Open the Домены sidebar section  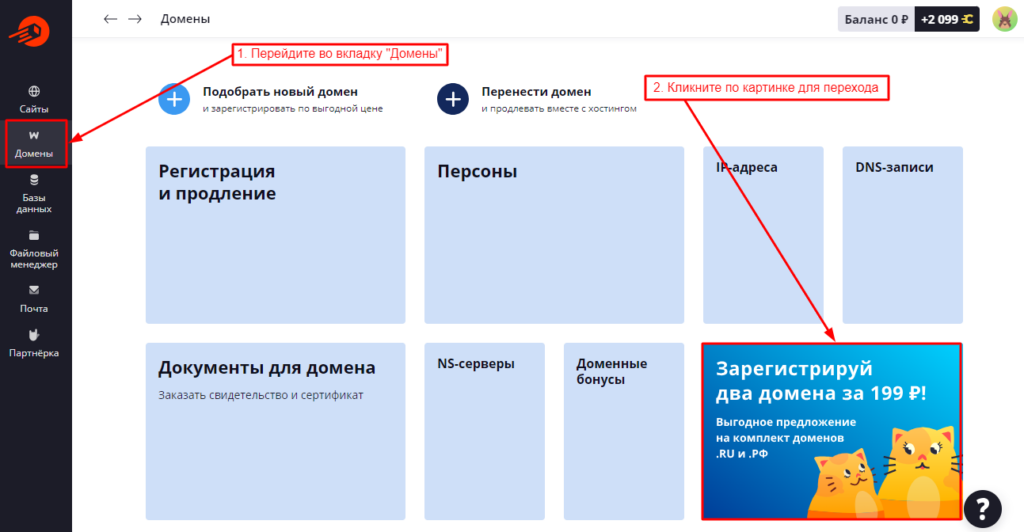[34, 144]
